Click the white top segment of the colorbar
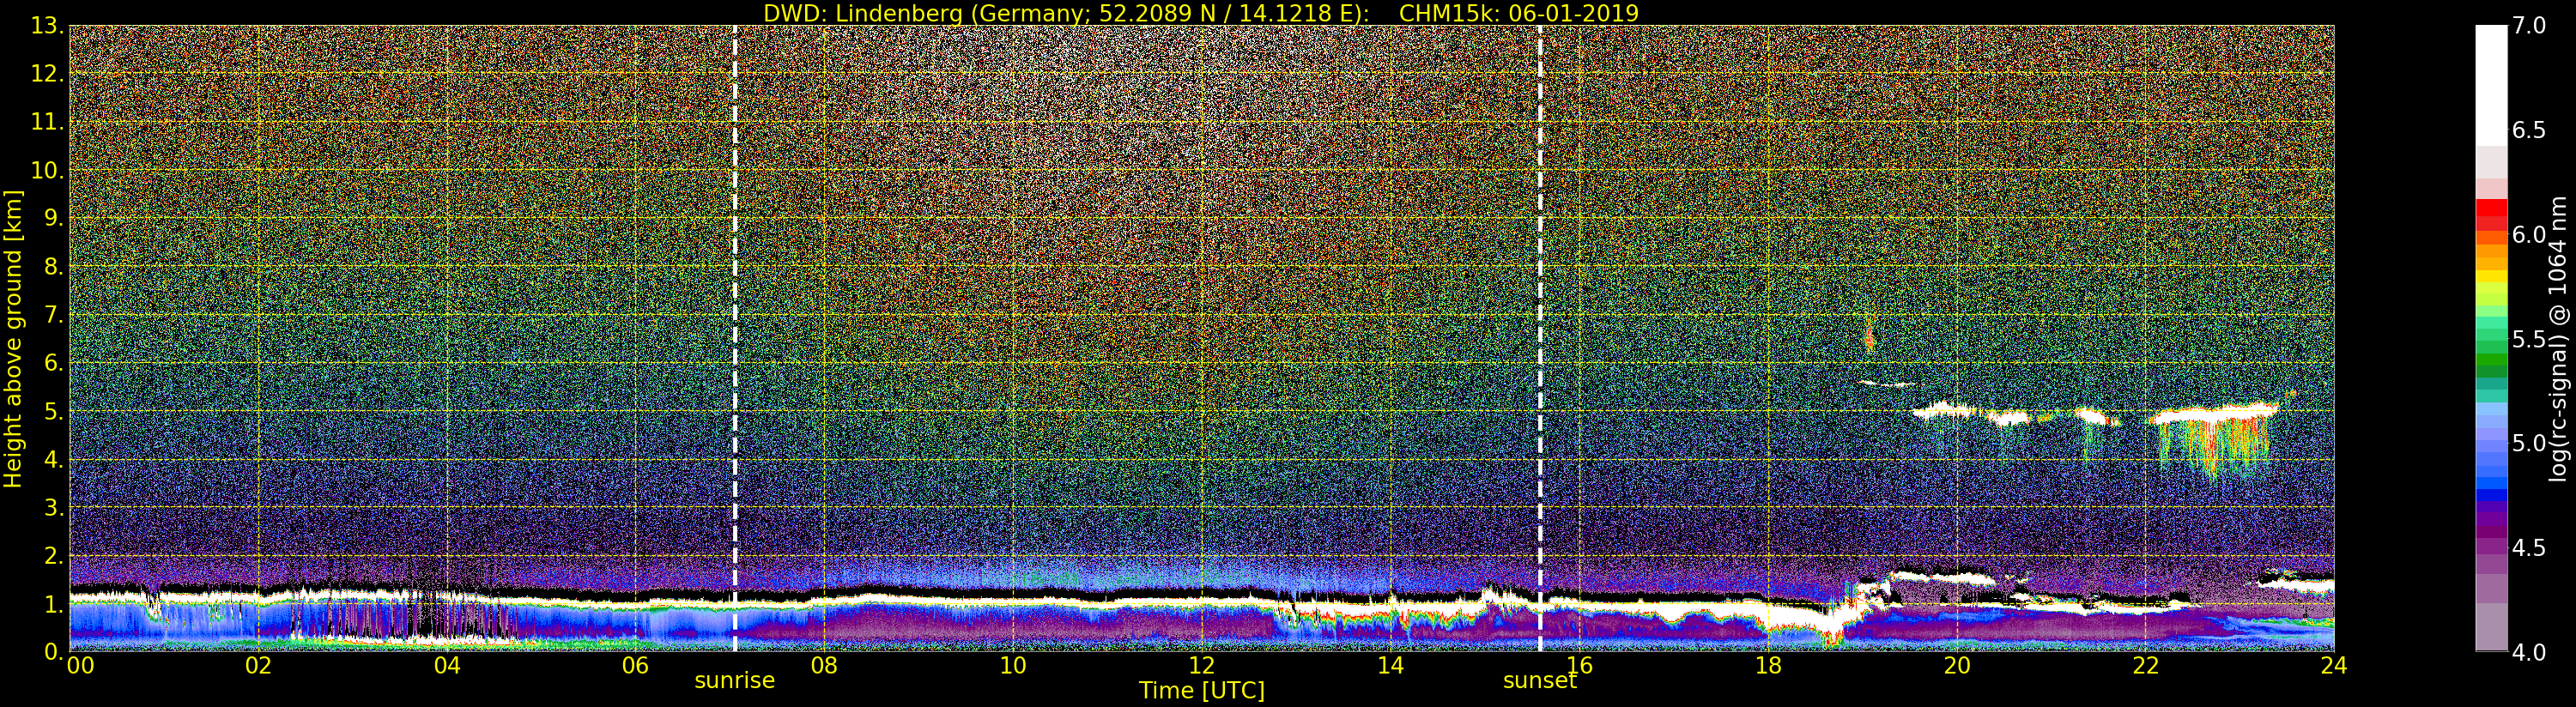This screenshot has width=2576, height=707. (2491, 85)
